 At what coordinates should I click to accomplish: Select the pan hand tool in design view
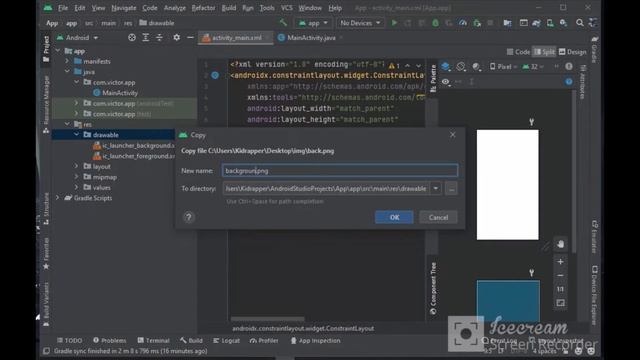point(560,244)
